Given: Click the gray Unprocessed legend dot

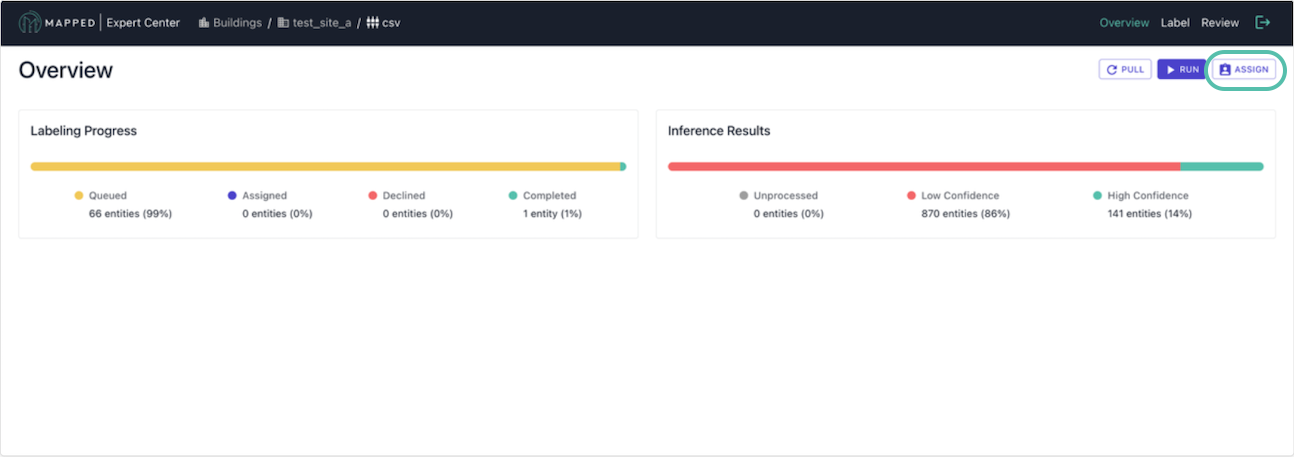Looking at the screenshot, I should [x=744, y=196].
